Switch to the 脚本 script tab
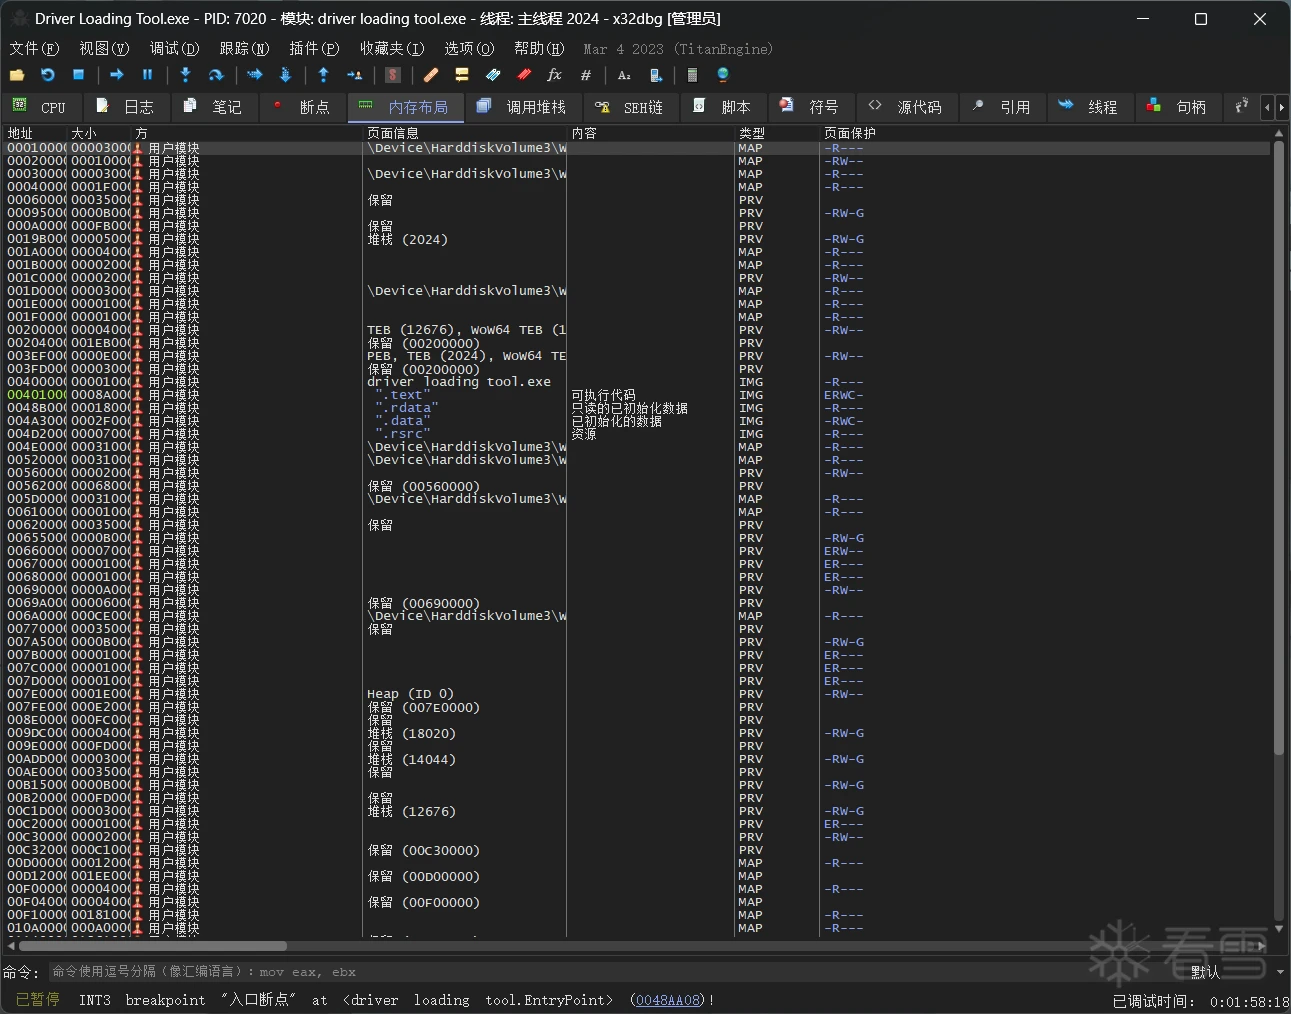Screen dimensions: 1291x1014 coord(724,107)
